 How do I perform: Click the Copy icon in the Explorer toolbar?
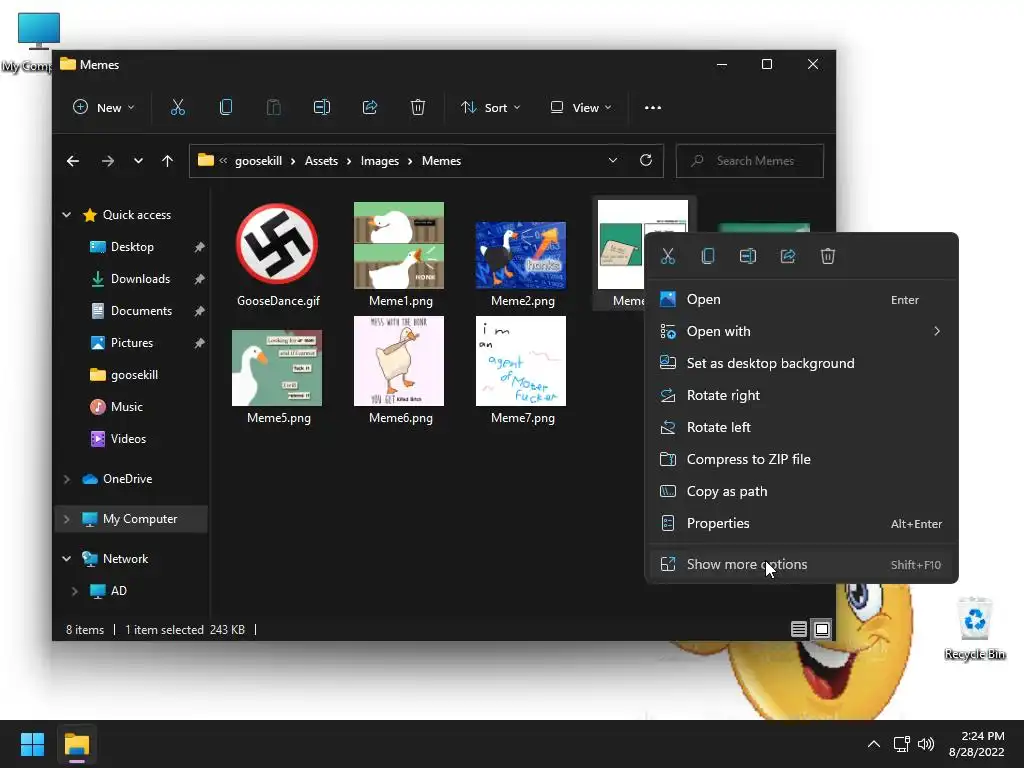click(225, 108)
